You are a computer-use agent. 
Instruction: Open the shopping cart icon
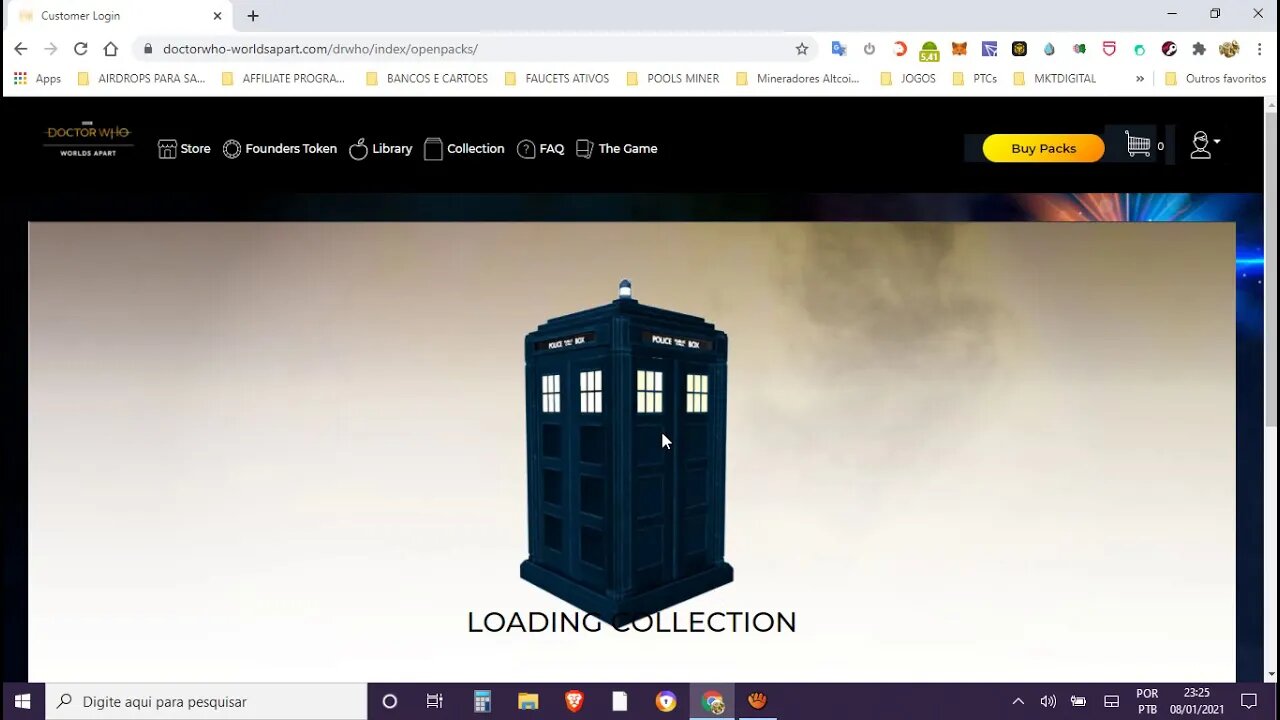tap(1138, 144)
